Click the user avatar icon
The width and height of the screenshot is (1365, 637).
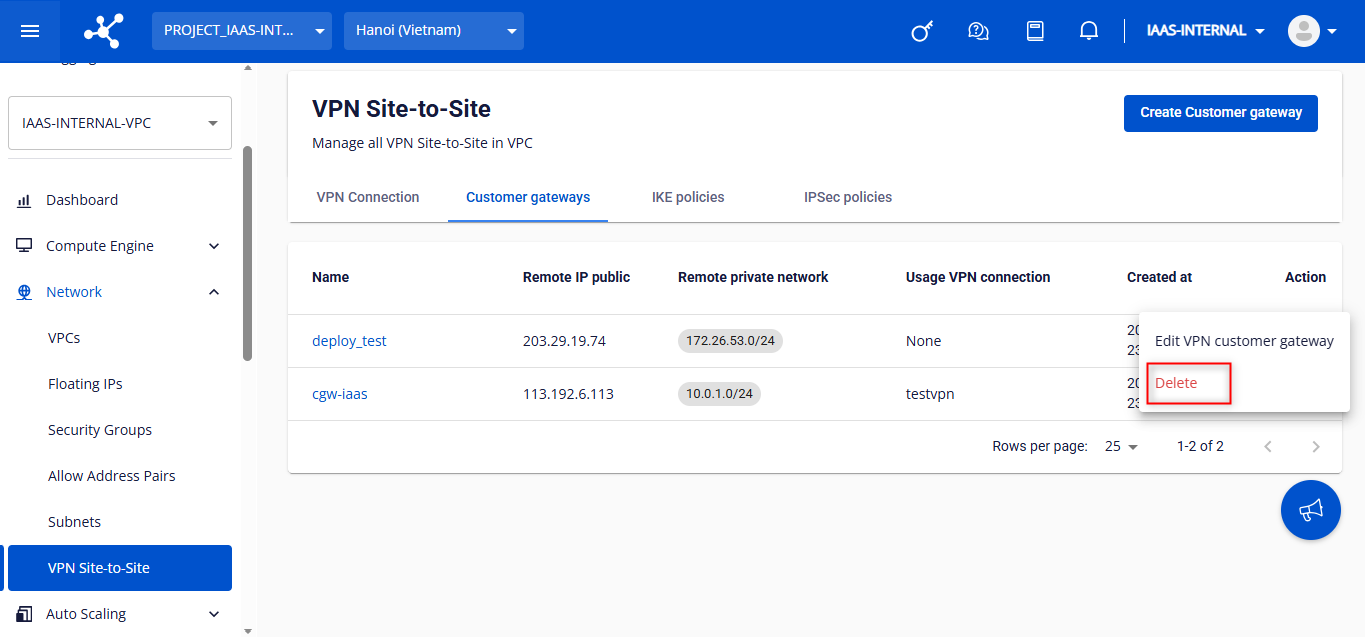click(1304, 31)
